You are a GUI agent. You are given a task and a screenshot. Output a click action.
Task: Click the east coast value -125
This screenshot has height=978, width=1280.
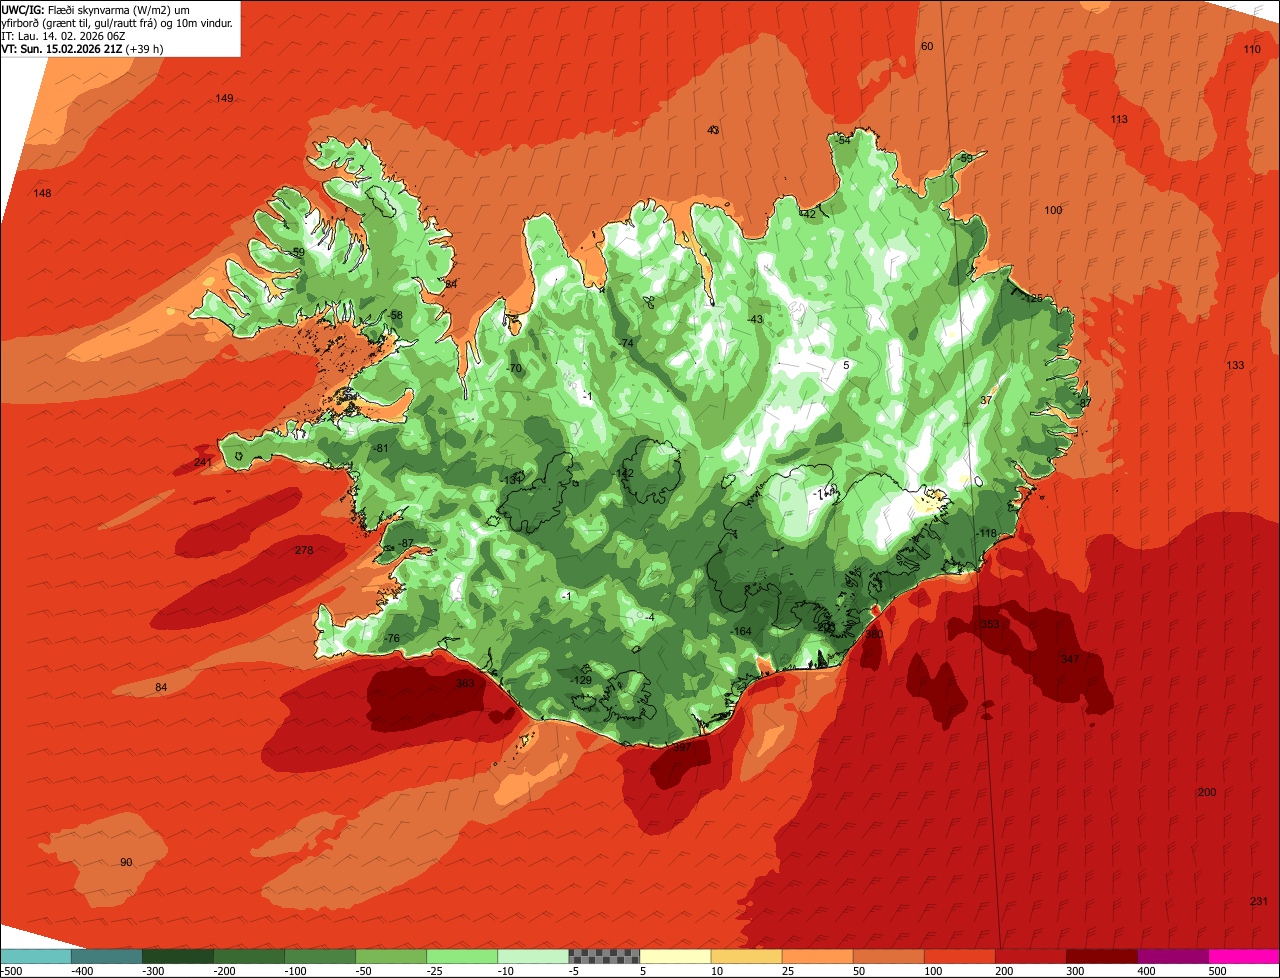click(1031, 299)
